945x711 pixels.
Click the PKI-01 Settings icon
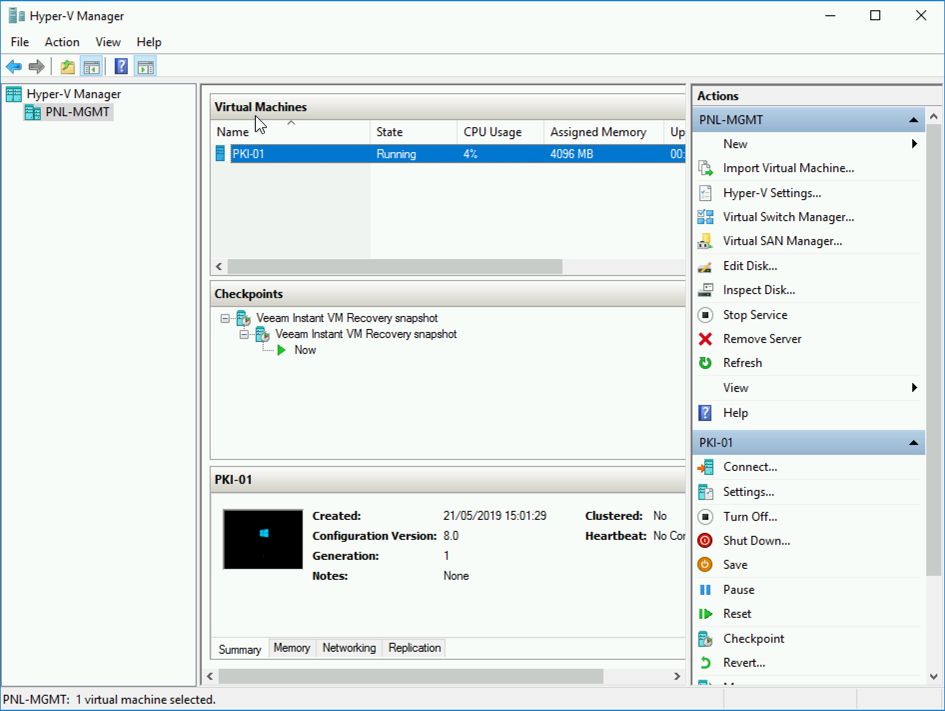(705, 492)
